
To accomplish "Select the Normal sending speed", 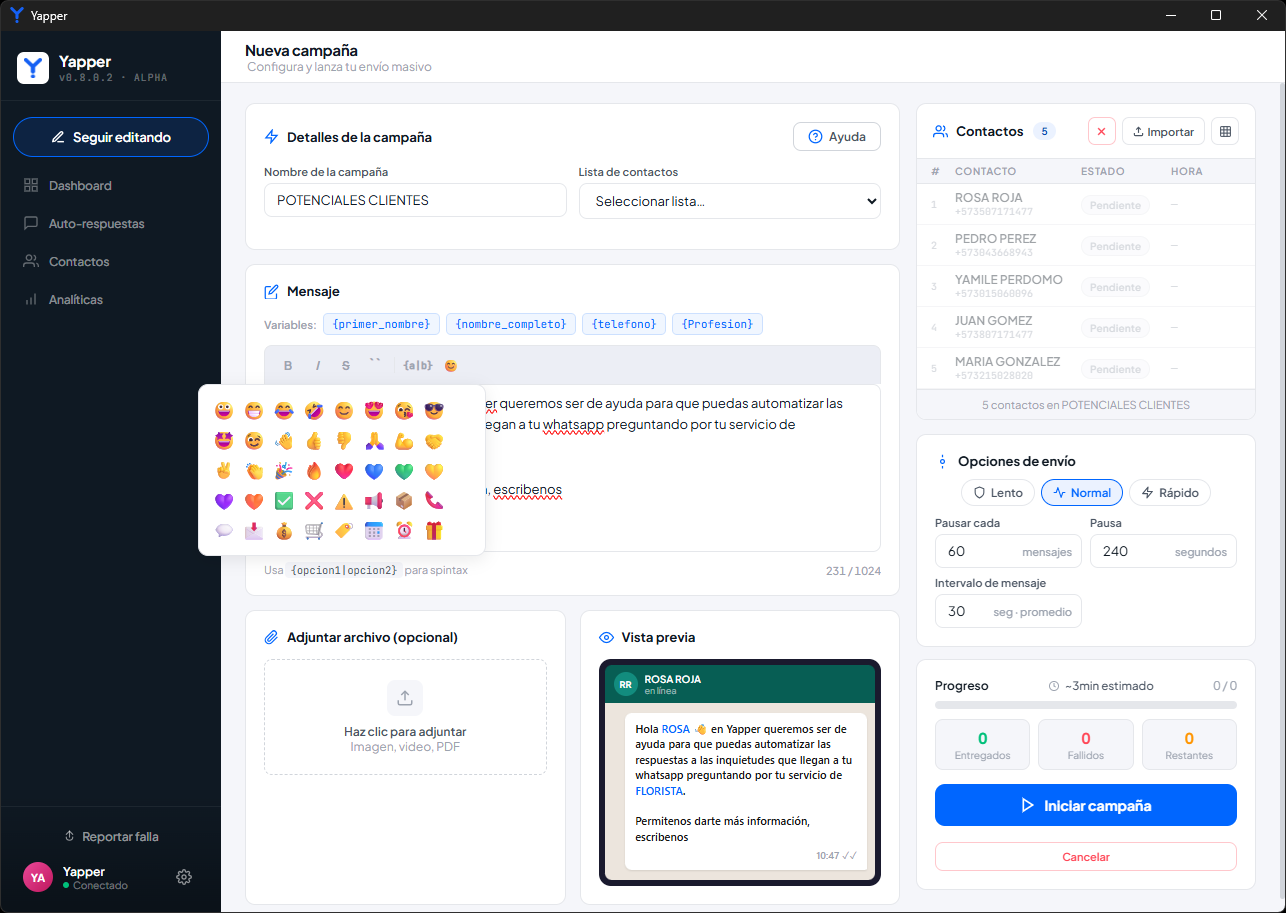I will [x=1082, y=492].
